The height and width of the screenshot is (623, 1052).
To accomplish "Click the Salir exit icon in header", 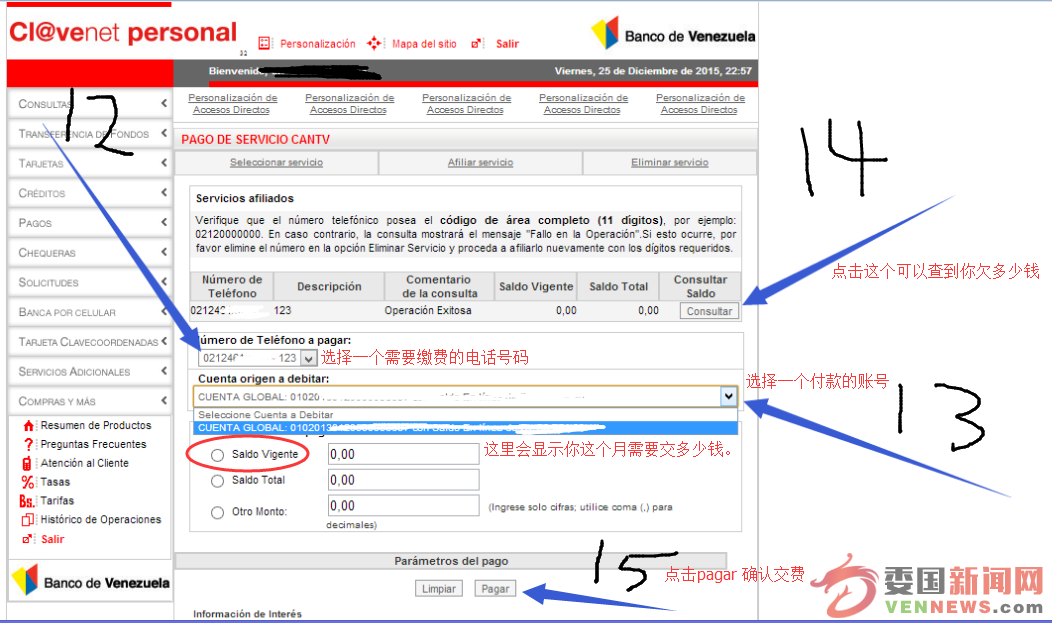I will click(476, 44).
